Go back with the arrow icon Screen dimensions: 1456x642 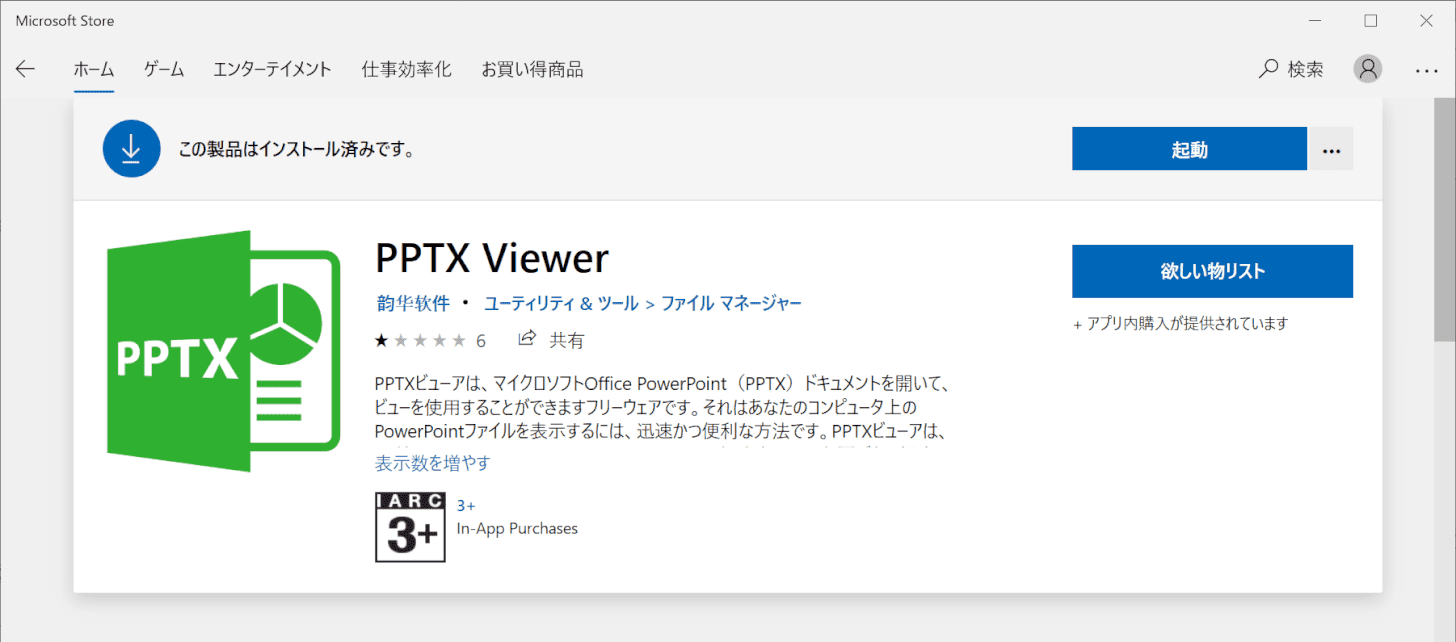point(25,69)
